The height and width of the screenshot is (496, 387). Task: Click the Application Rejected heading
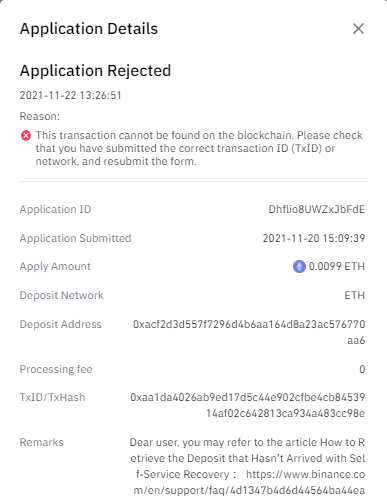[x=95, y=71]
